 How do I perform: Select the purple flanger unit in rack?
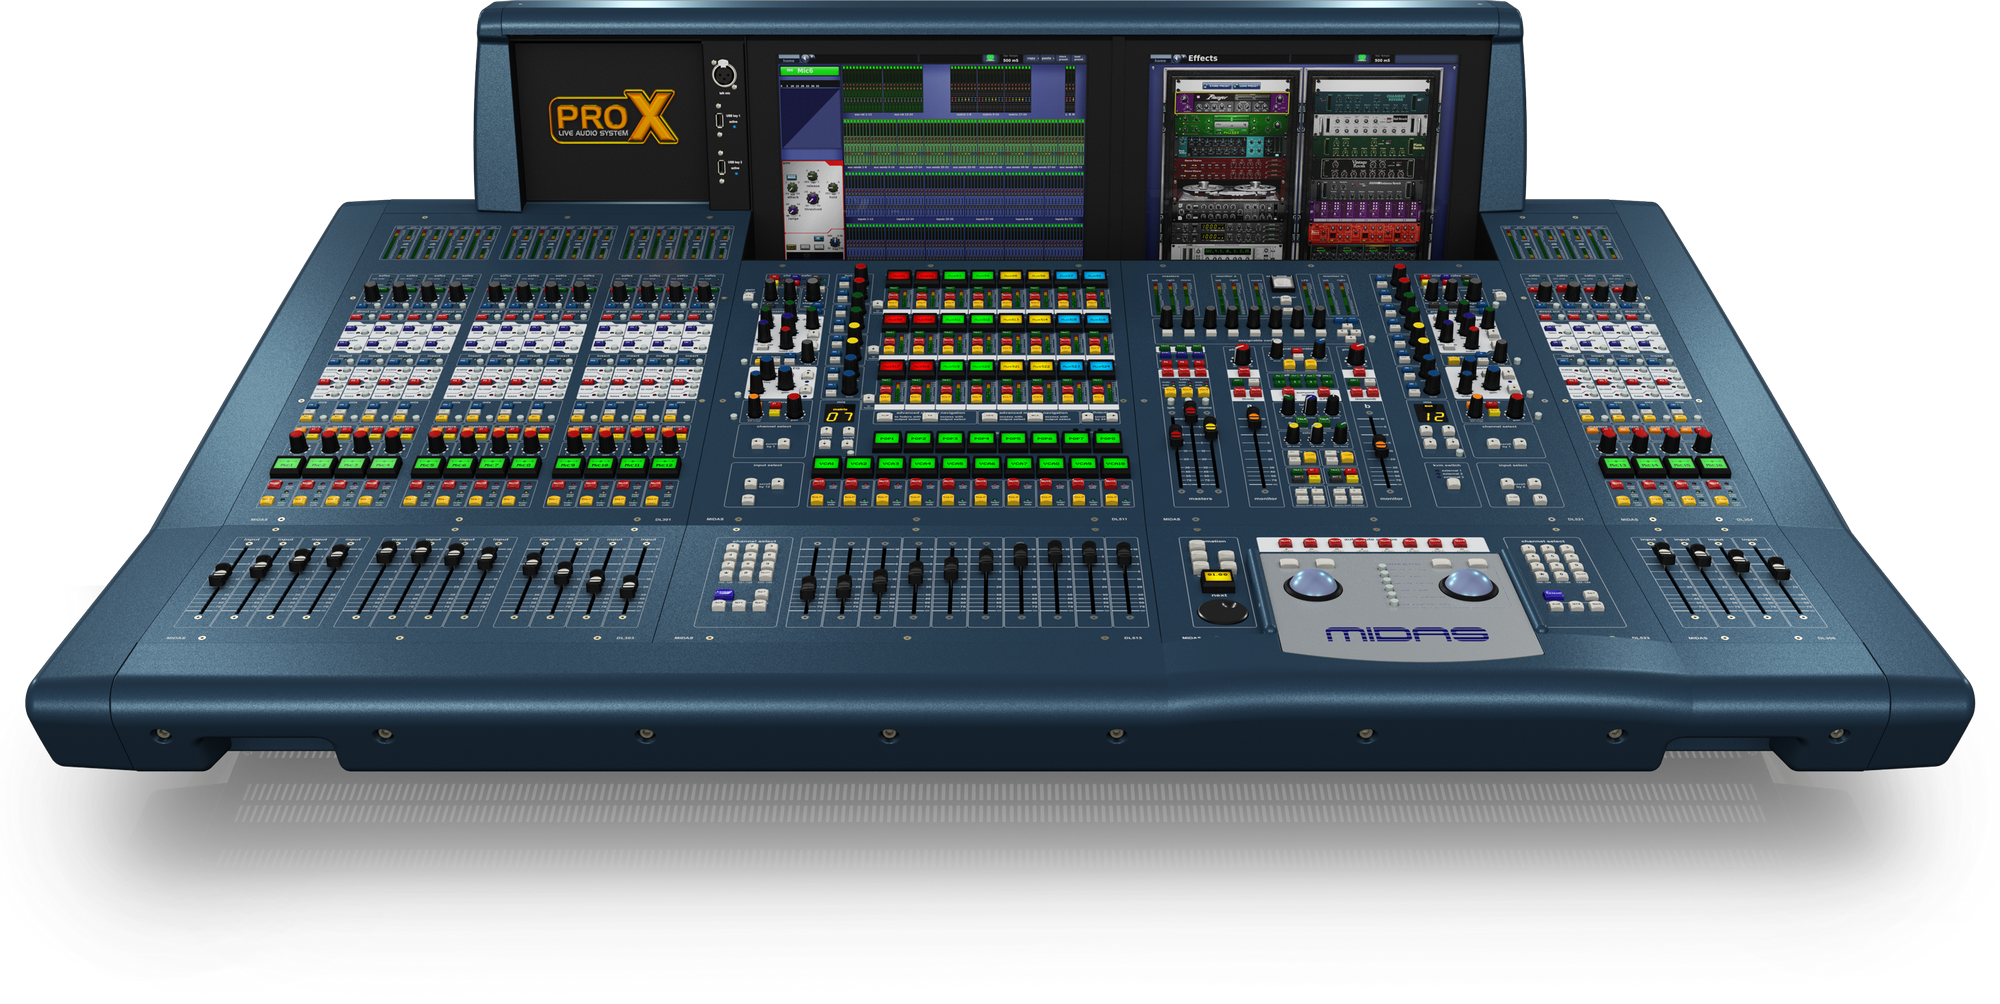click(1231, 101)
